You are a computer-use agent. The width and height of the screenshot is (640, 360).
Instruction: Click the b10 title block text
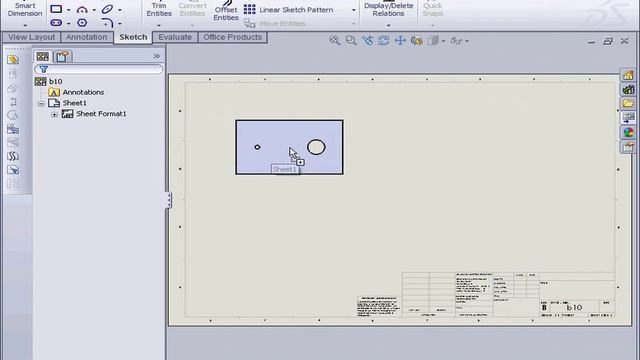(575, 307)
